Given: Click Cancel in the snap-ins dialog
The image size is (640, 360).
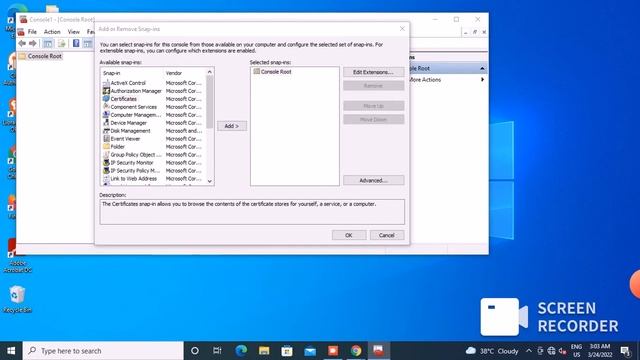Looking at the screenshot, I should (x=387, y=235).
